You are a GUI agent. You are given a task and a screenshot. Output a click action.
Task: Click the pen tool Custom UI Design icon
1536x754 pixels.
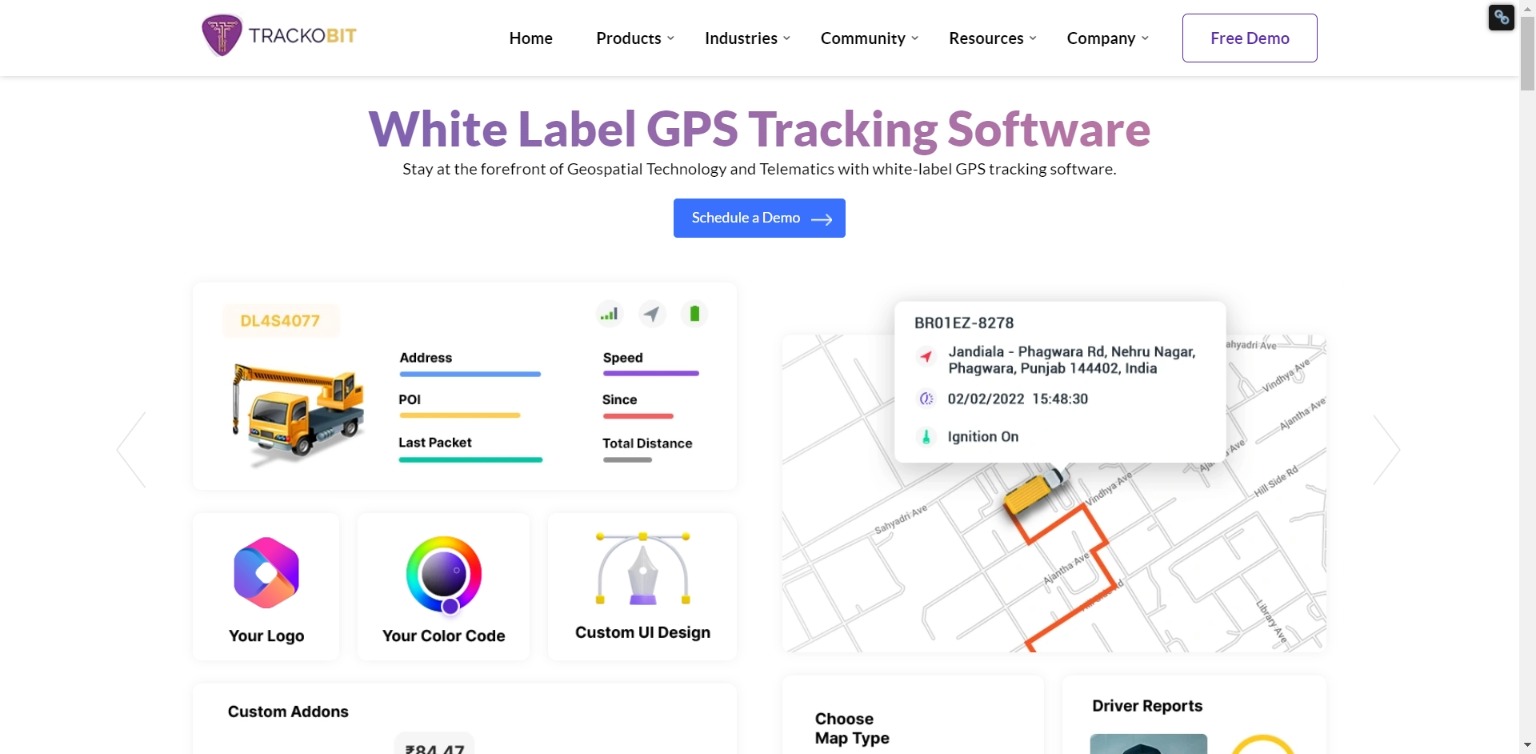643,569
